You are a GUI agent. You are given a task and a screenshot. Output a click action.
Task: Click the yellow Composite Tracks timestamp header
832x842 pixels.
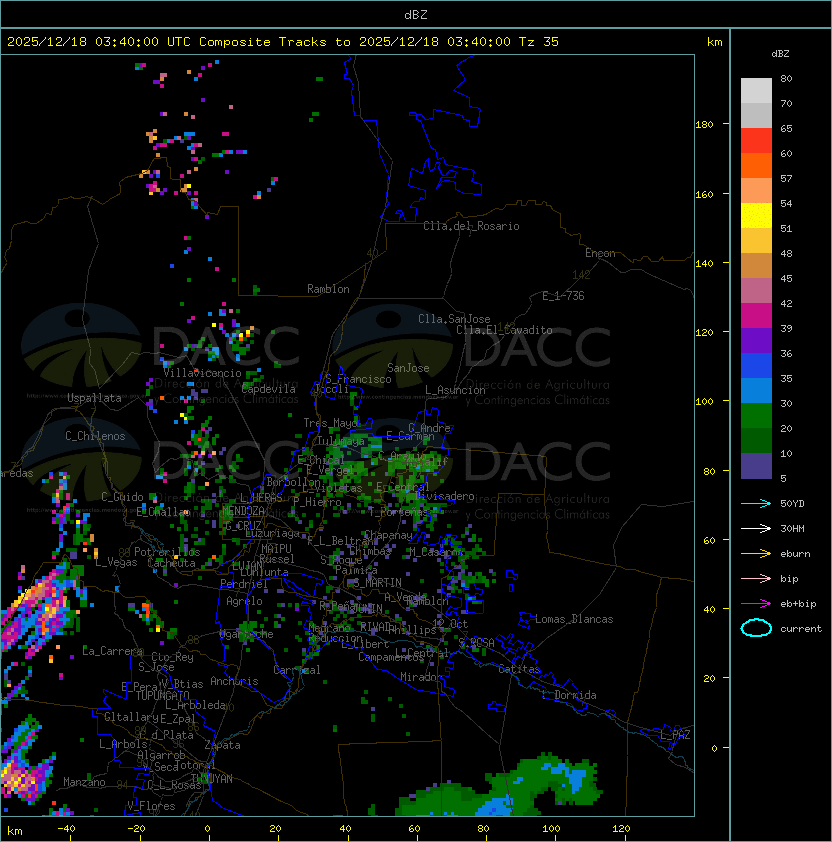click(x=283, y=42)
